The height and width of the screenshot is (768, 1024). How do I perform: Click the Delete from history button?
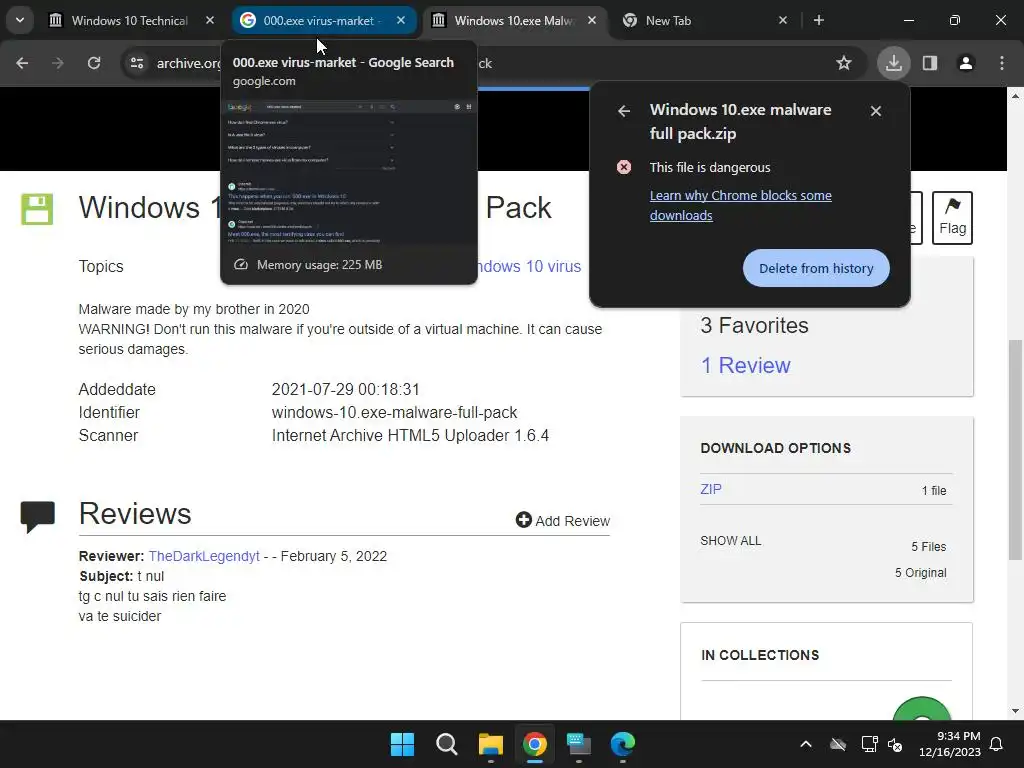tap(816, 268)
